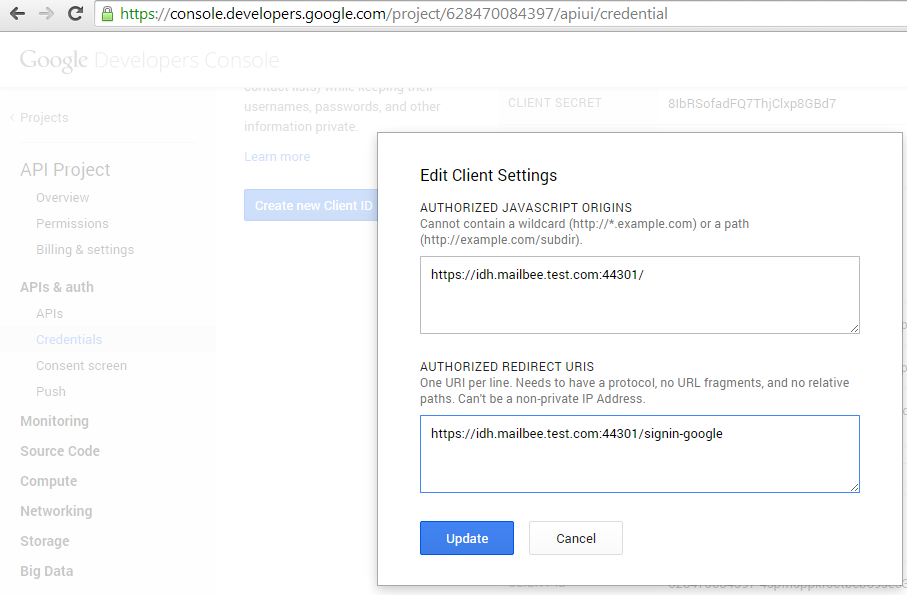907x595 pixels.
Task: Open Overview in sidebar
Action: tap(62, 198)
